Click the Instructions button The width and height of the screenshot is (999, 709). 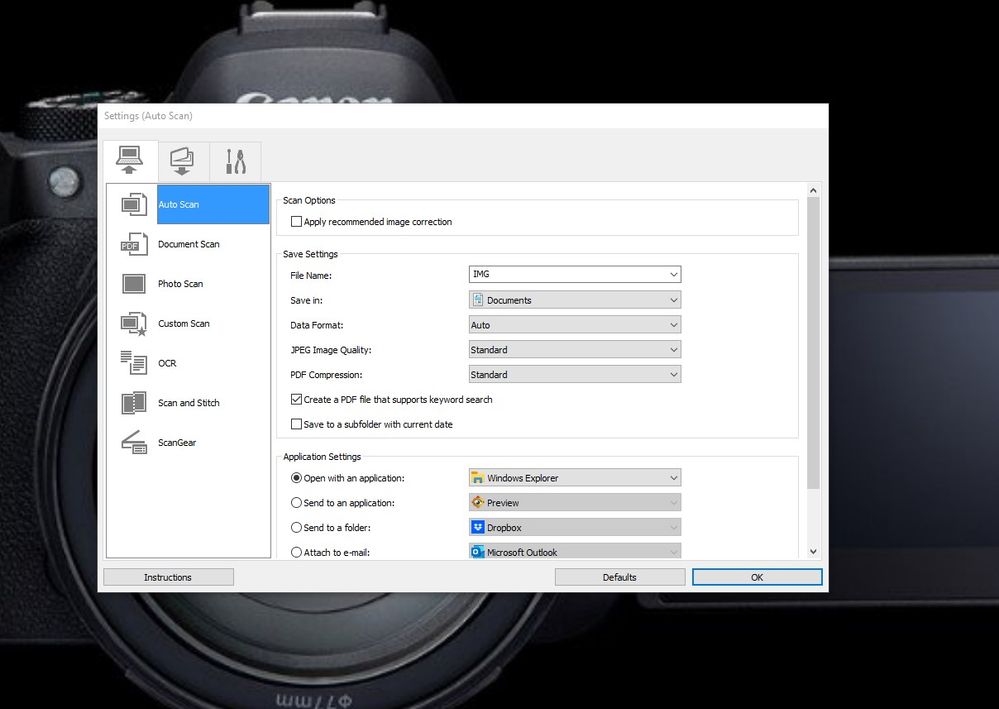[x=168, y=577]
